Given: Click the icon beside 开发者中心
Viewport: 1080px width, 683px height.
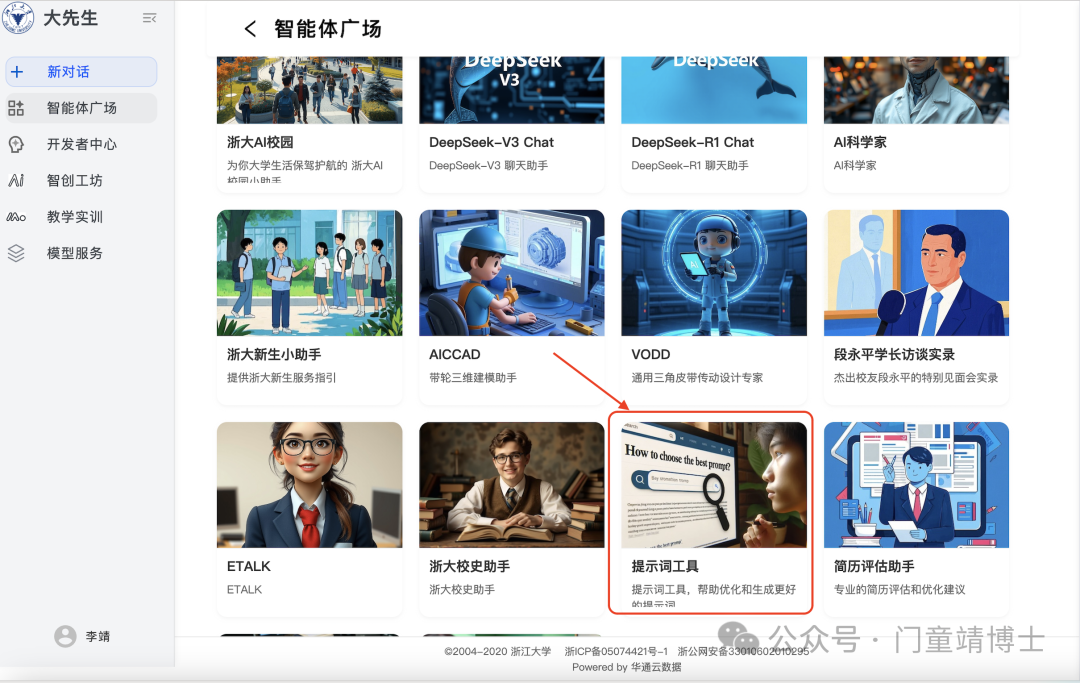Looking at the screenshot, I should [x=16, y=144].
